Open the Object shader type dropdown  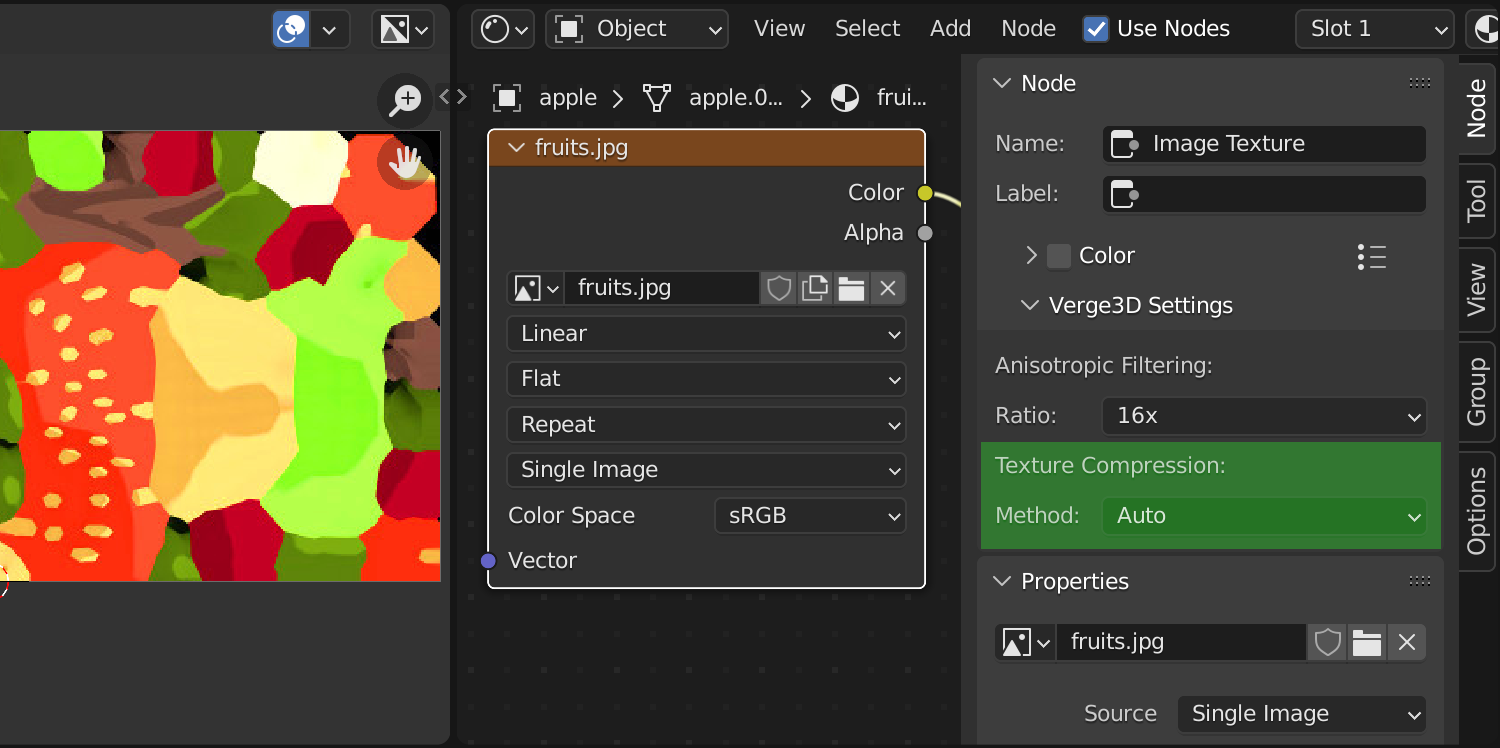tap(637, 29)
